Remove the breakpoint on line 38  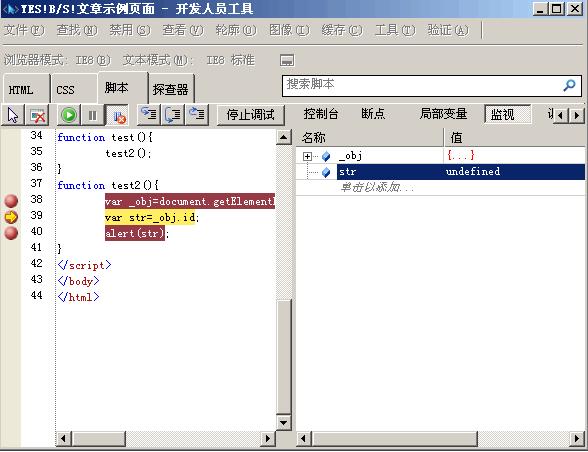[x=11, y=201]
